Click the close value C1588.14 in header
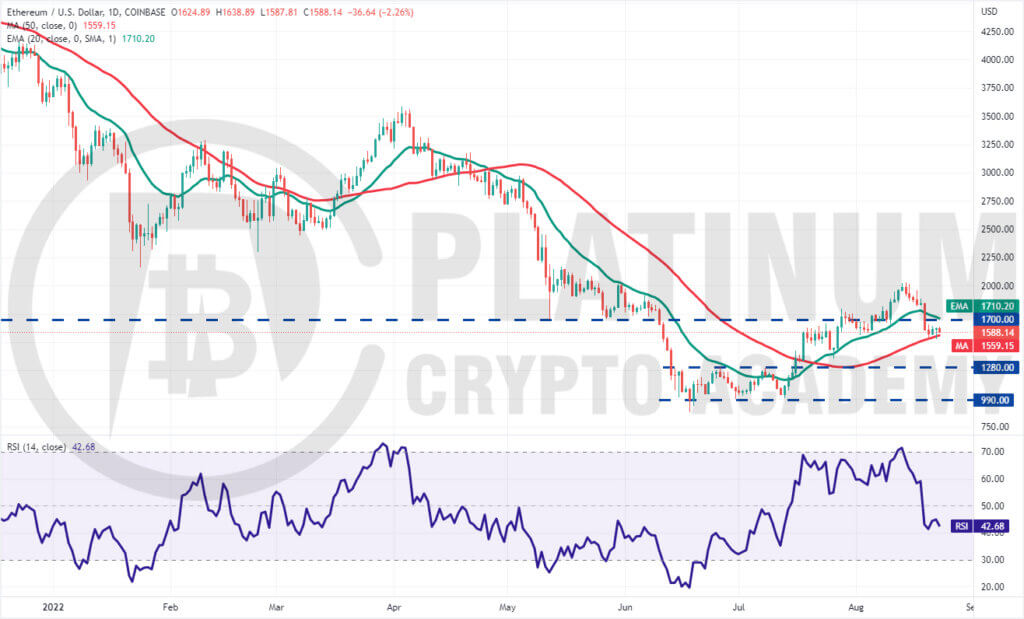 point(323,12)
